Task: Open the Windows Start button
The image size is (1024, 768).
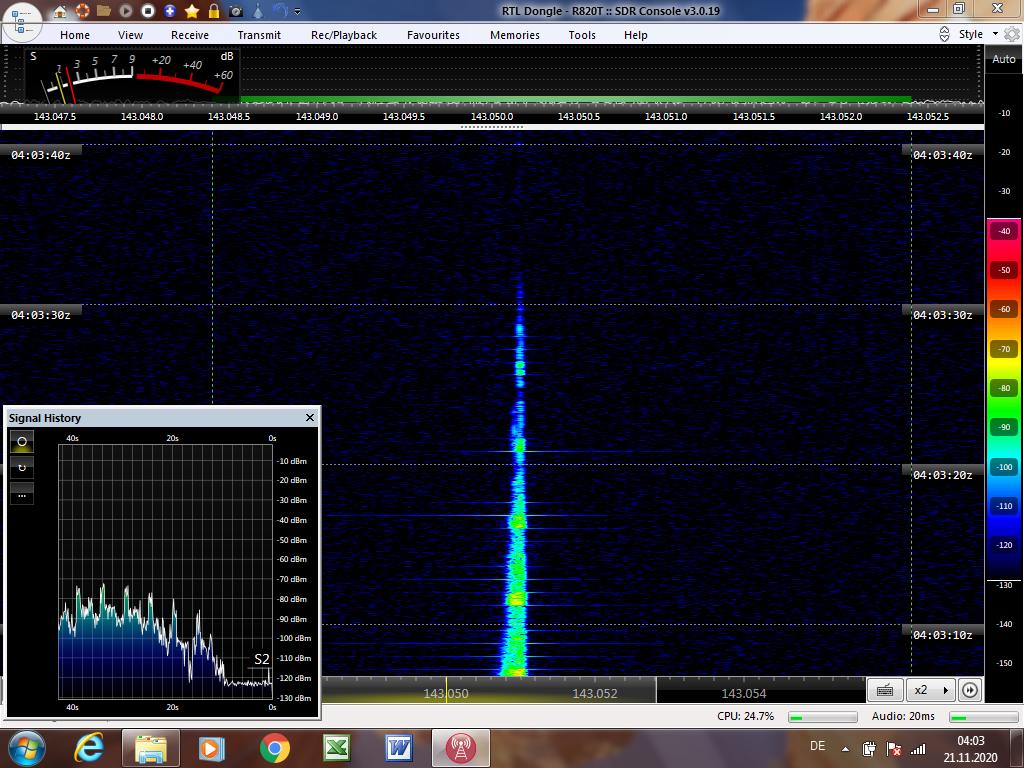Action: pos(26,748)
